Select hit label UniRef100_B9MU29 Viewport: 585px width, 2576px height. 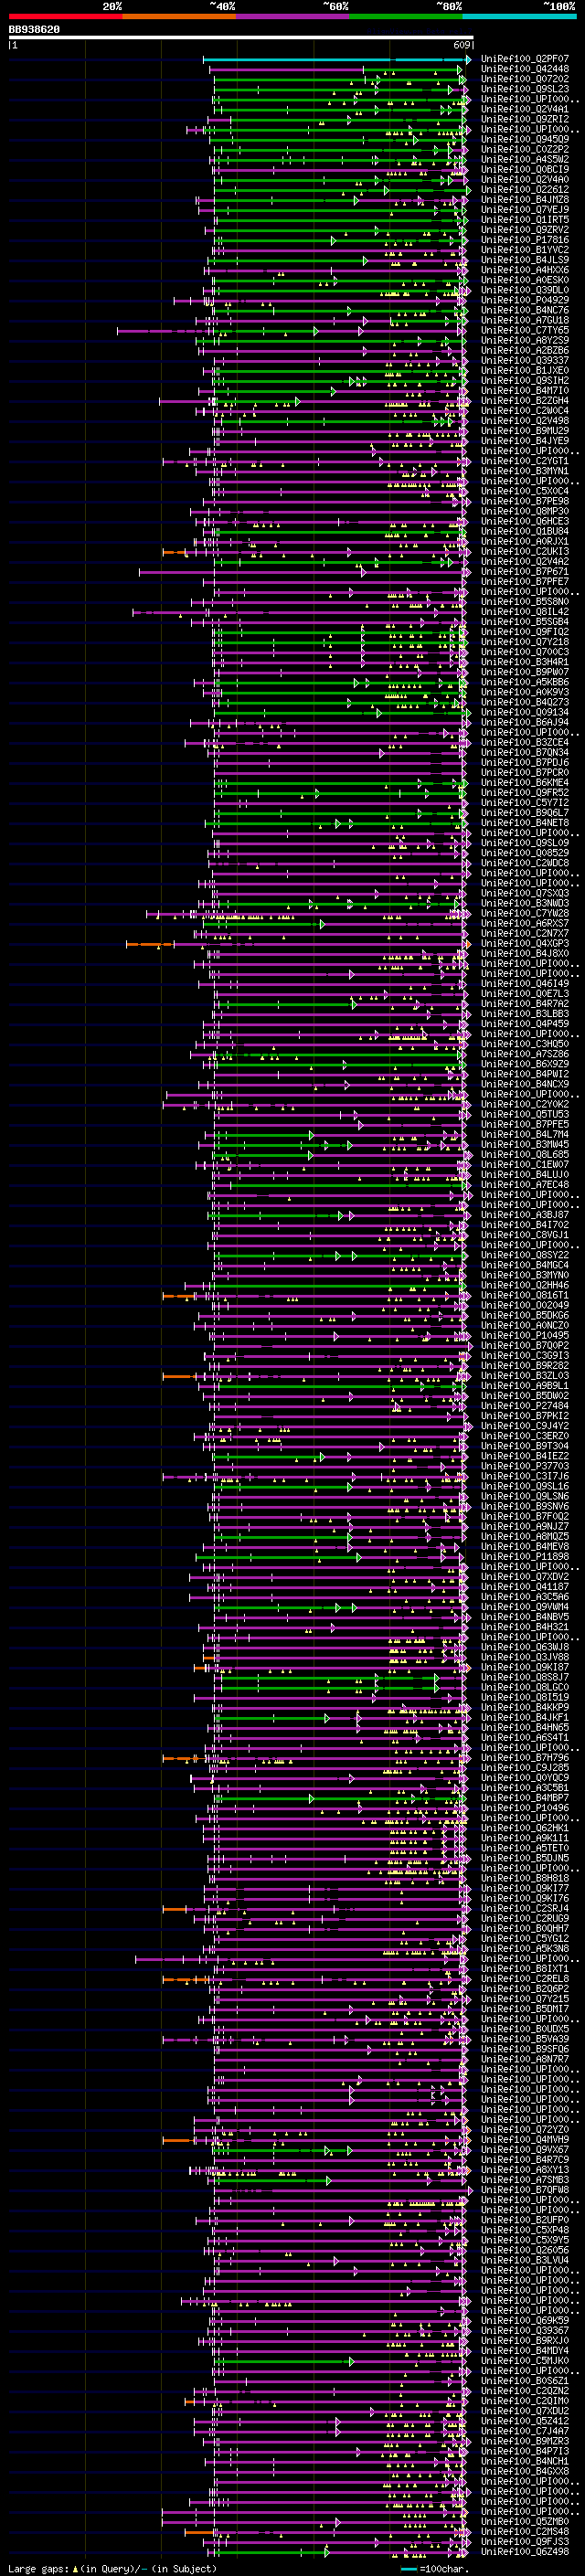[x=524, y=431]
